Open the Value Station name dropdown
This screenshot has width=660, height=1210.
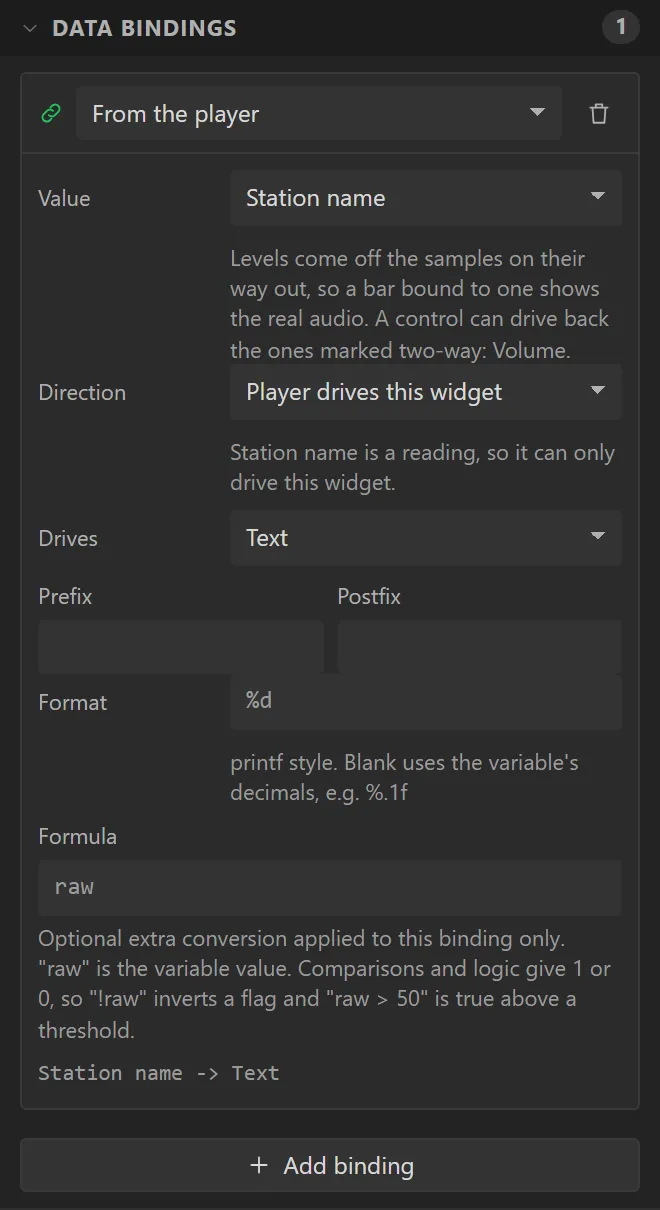(x=426, y=198)
